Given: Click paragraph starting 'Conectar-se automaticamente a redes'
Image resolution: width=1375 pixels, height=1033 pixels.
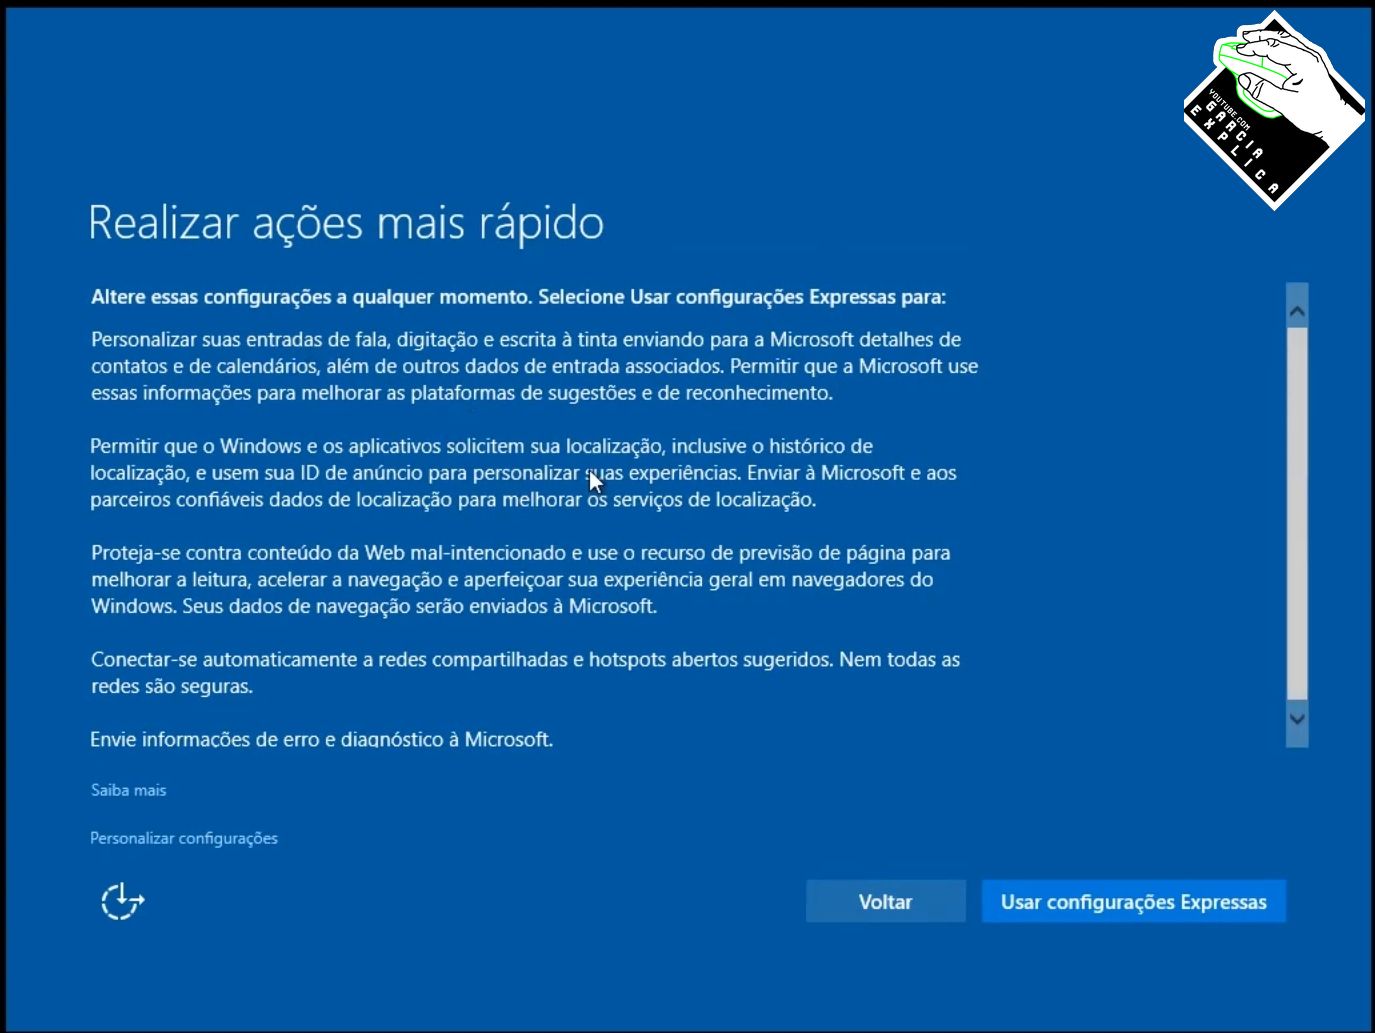Looking at the screenshot, I should 525,672.
